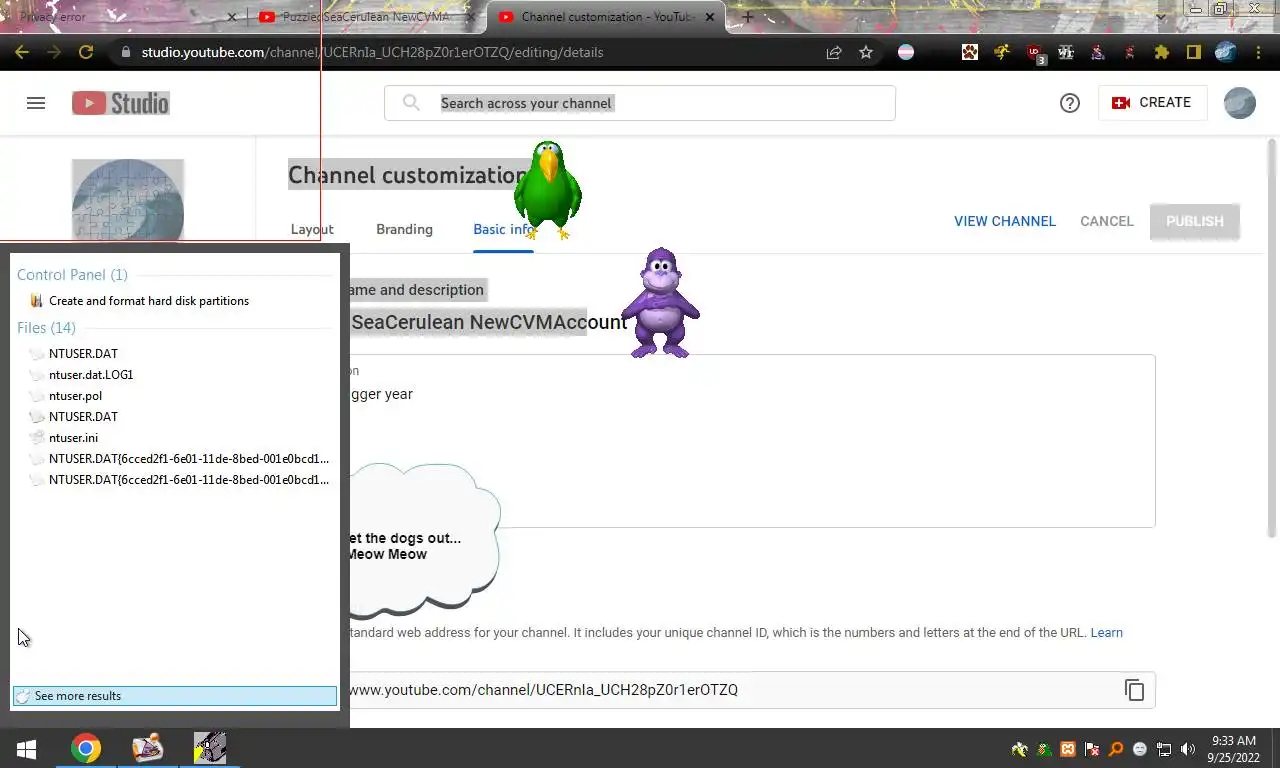Click the PUBLISH button
The width and height of the screenshot is (1280, 768).
pos(1195,221)
